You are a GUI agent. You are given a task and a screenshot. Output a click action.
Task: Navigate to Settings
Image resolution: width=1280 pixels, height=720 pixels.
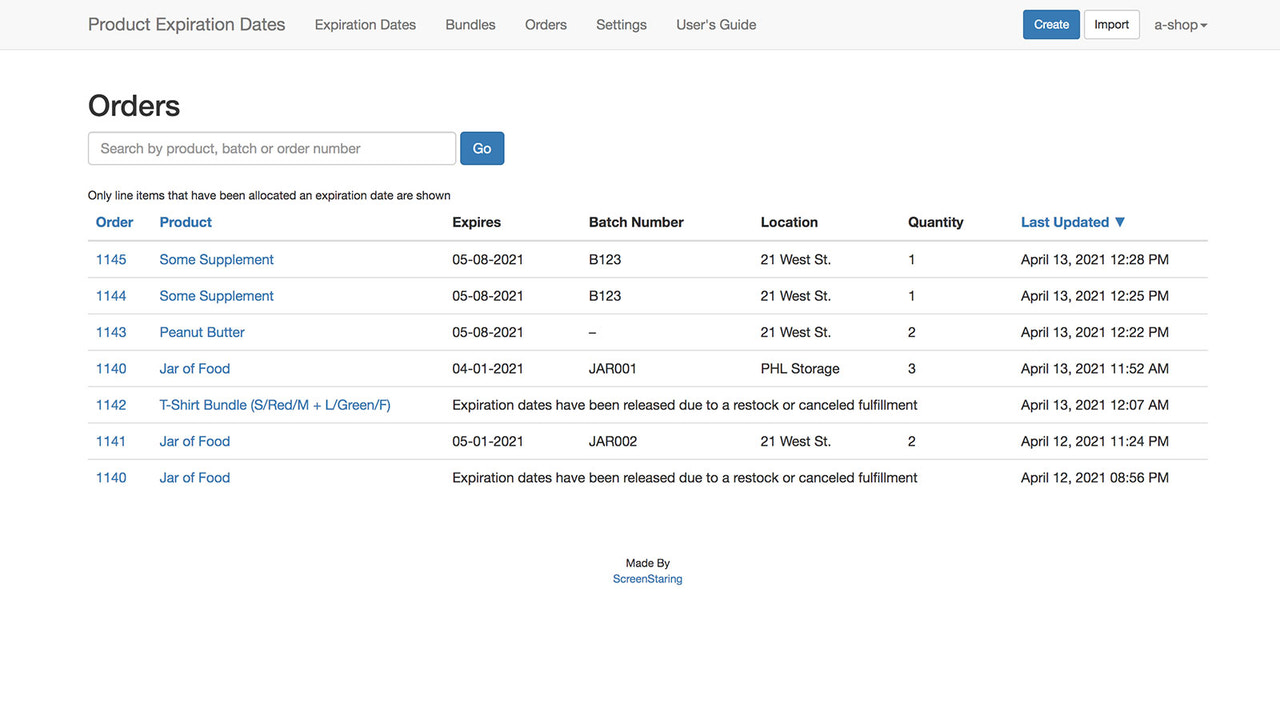621,24
